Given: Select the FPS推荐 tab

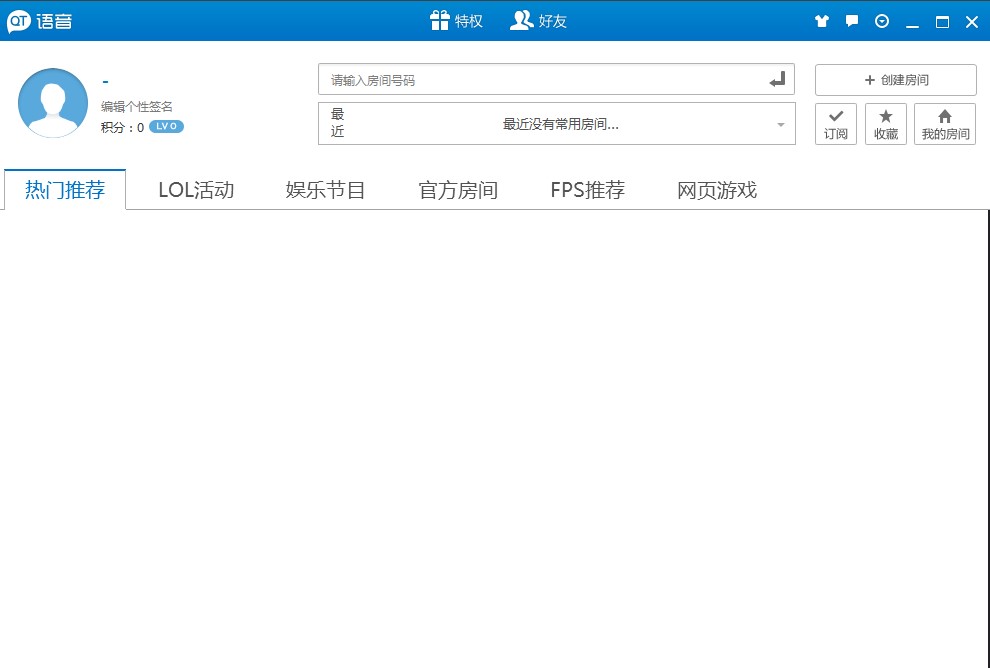Looking at the screenshot, I should [x=588, y=190].
